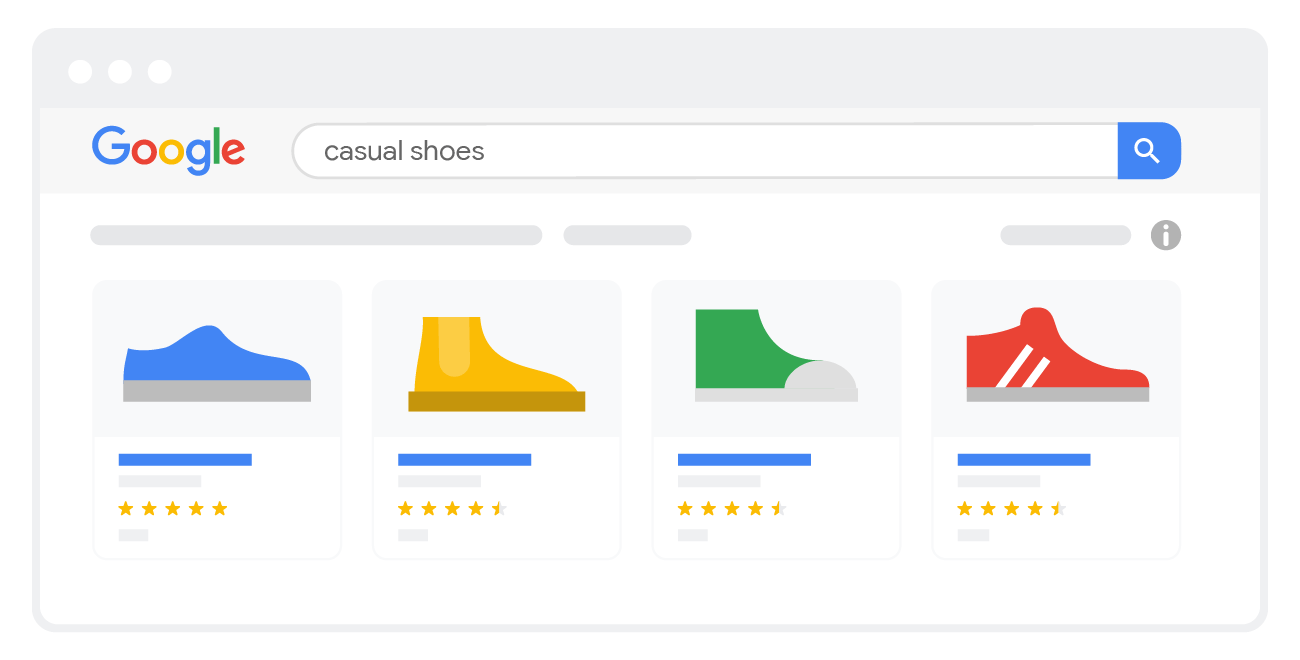Open the blue sneaker's blue title link
Image resolution: width=1300 pixels, height=660 pixels.
click(185, 460)
